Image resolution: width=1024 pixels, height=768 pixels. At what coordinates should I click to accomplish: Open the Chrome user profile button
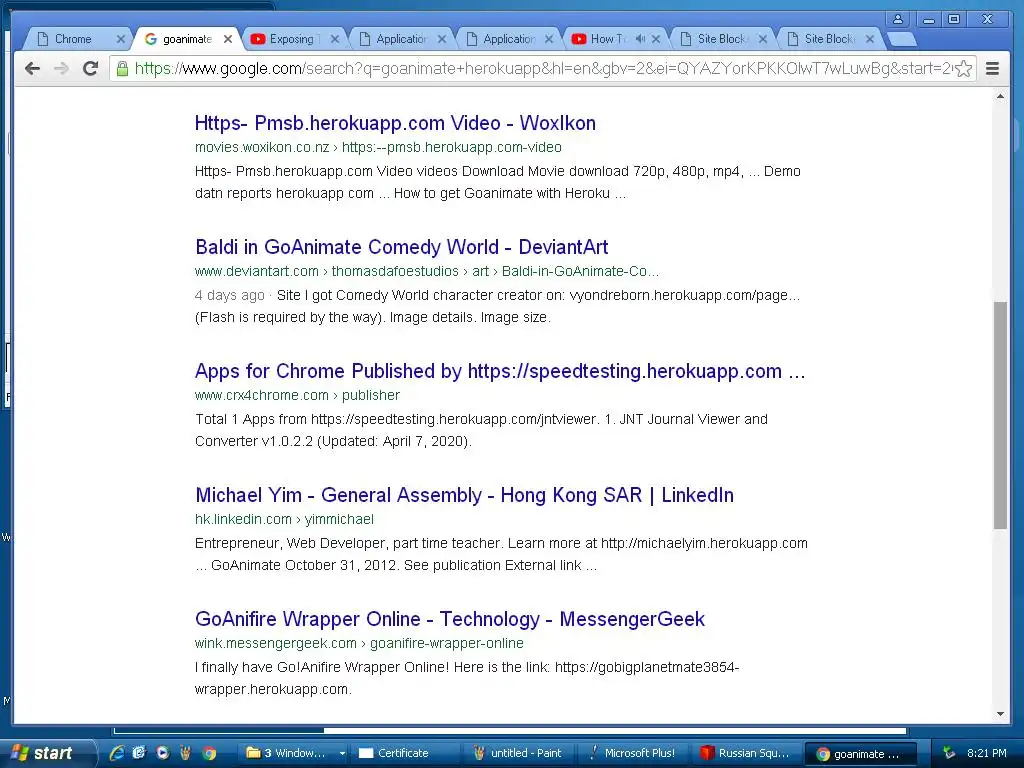[898, 19]
